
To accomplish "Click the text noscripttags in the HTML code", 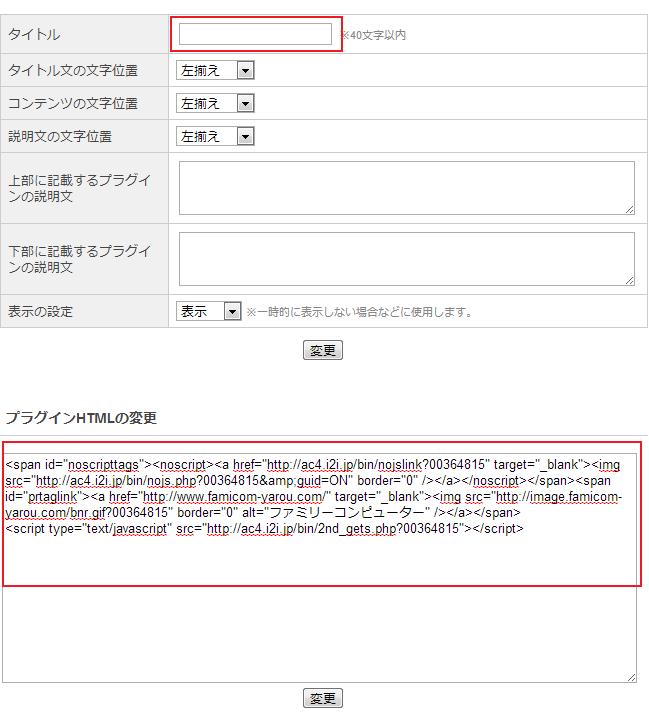I will [x=103, y=465].
